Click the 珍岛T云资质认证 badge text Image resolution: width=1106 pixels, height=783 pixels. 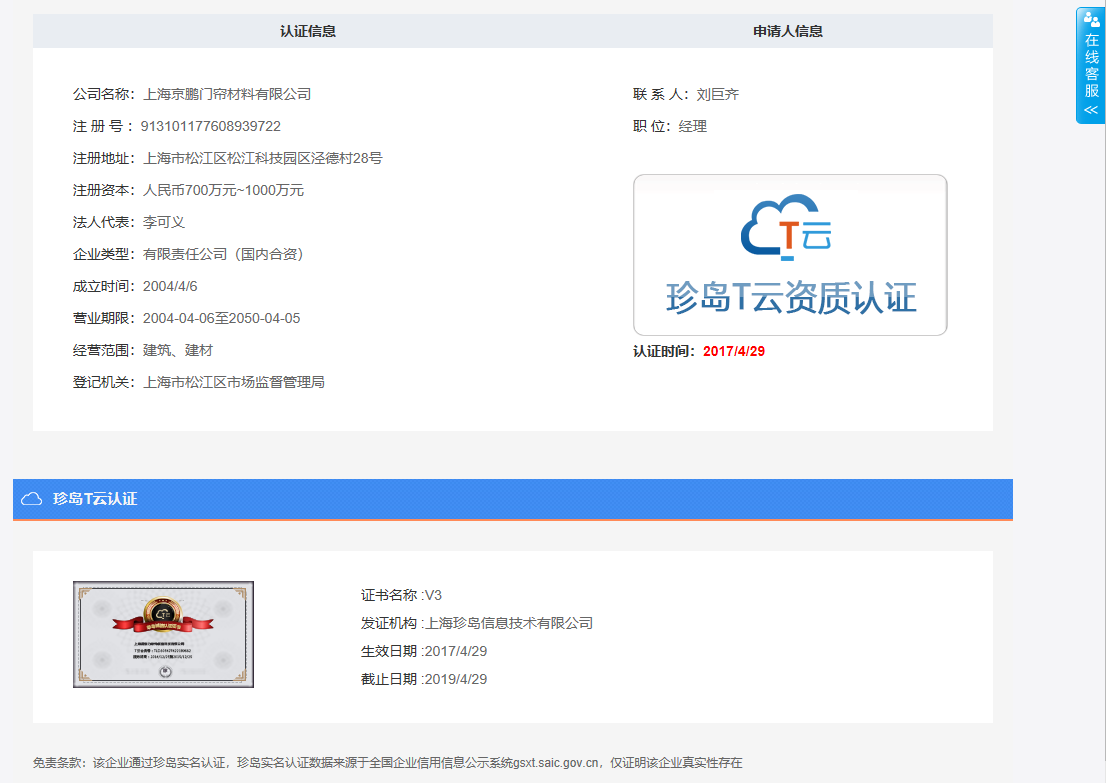(x=791, y=297)
